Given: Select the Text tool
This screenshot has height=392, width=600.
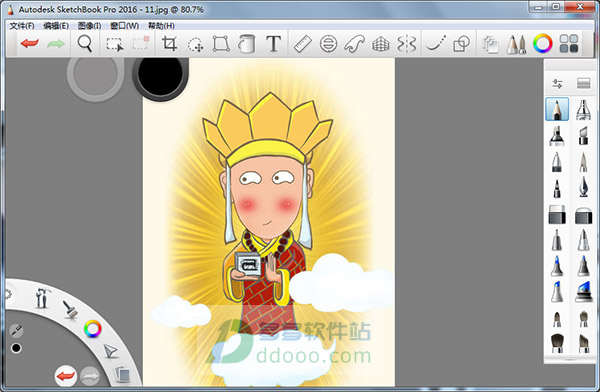Looking at the screenshot, I should tap(273, 44).
